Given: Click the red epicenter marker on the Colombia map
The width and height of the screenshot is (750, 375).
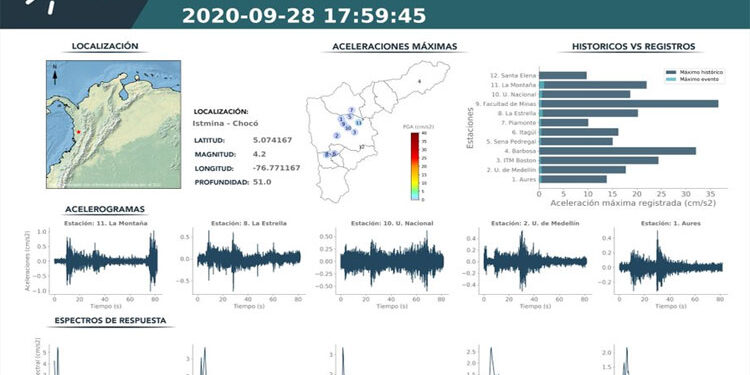Looking at the screenshot, I should click(78, 132).
